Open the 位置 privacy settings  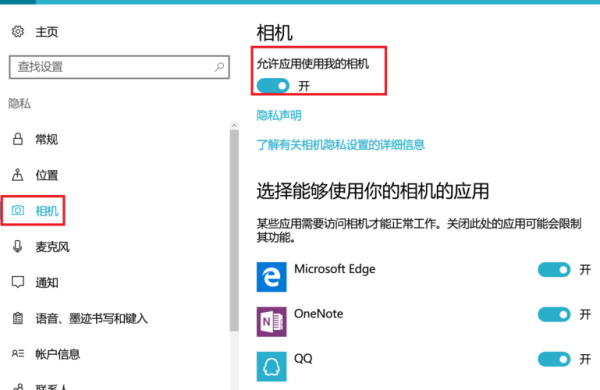point(47,175)
